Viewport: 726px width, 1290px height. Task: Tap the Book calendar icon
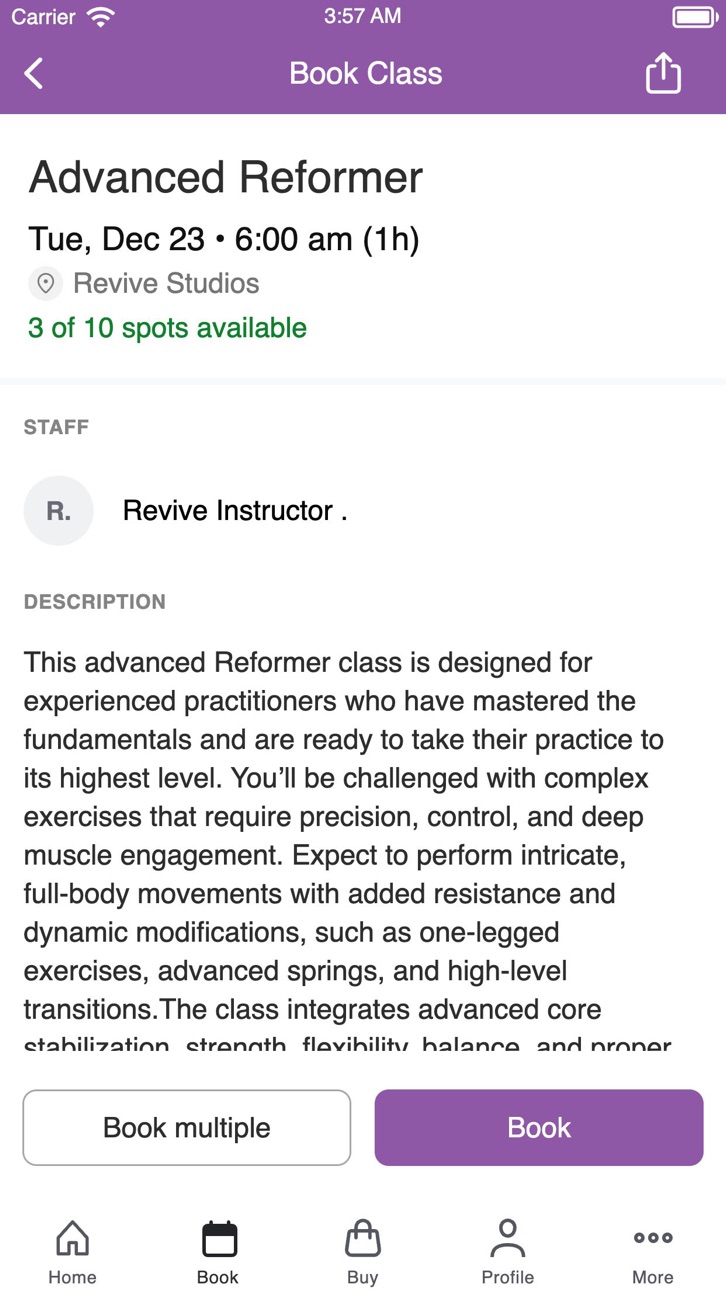[219, 1238]
